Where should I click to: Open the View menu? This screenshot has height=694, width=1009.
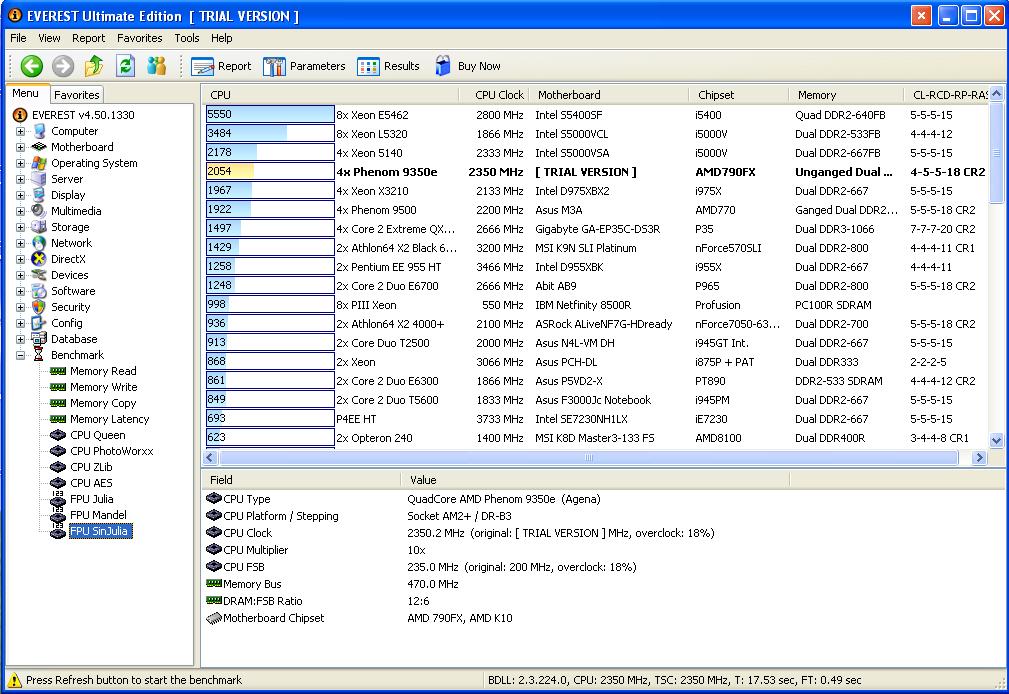click(x=49, y=38)
